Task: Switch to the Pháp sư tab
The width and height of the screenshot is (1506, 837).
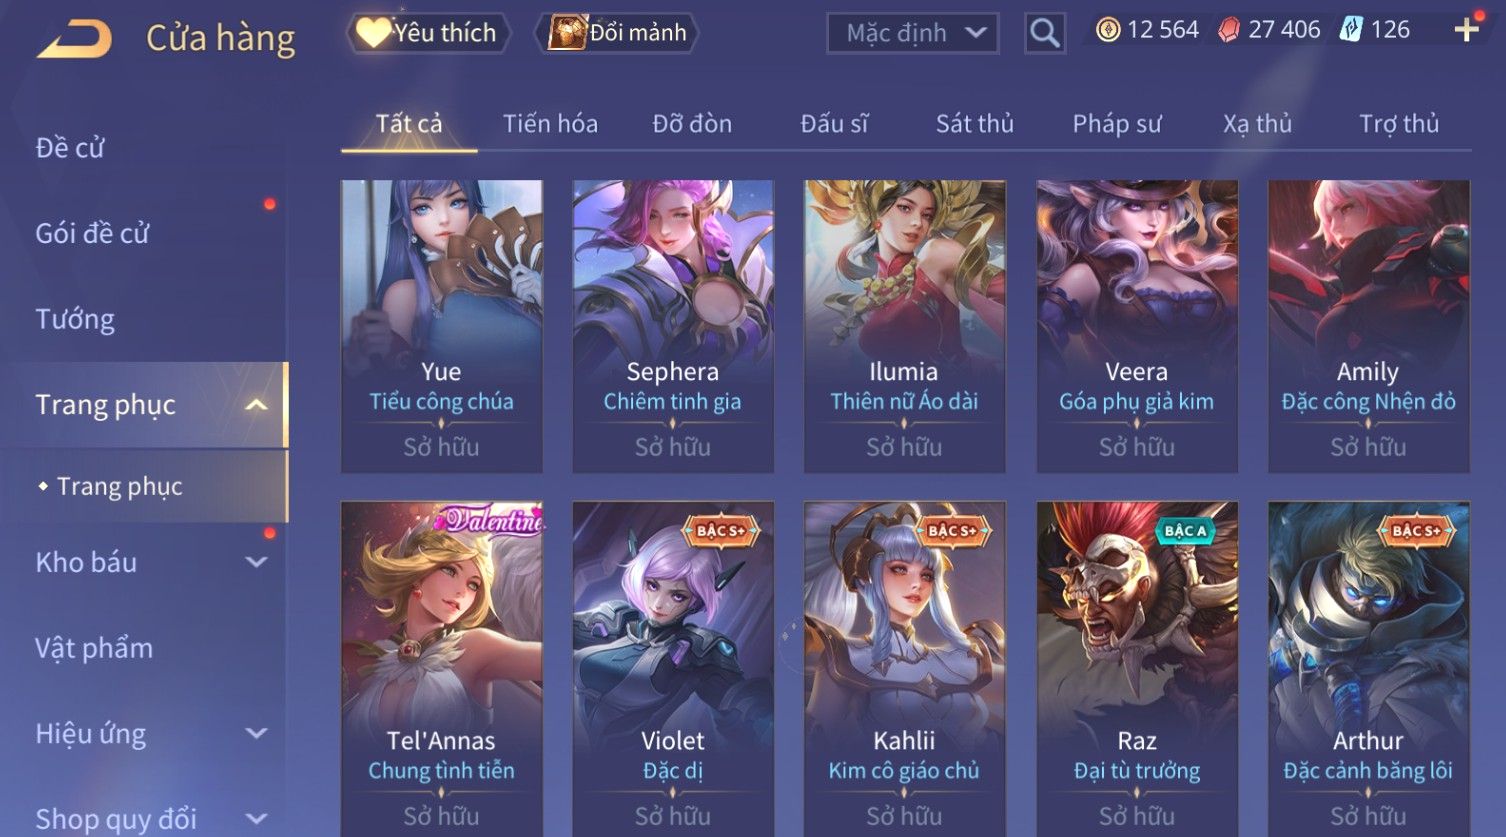Action: pos(1117,124)
